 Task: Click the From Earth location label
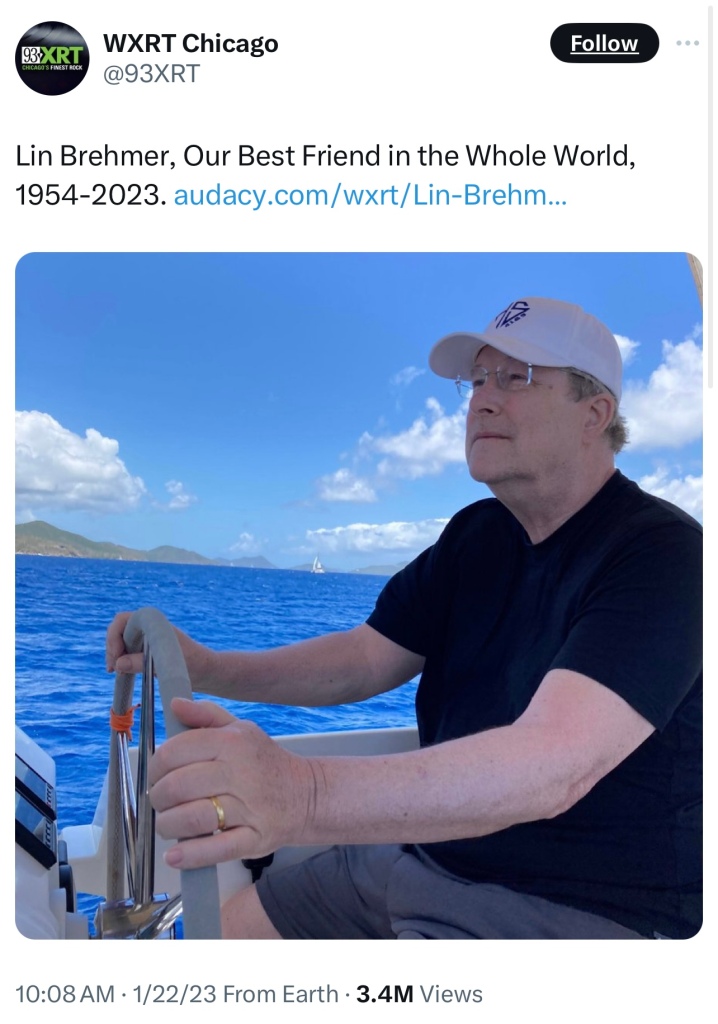click(280, 994)
